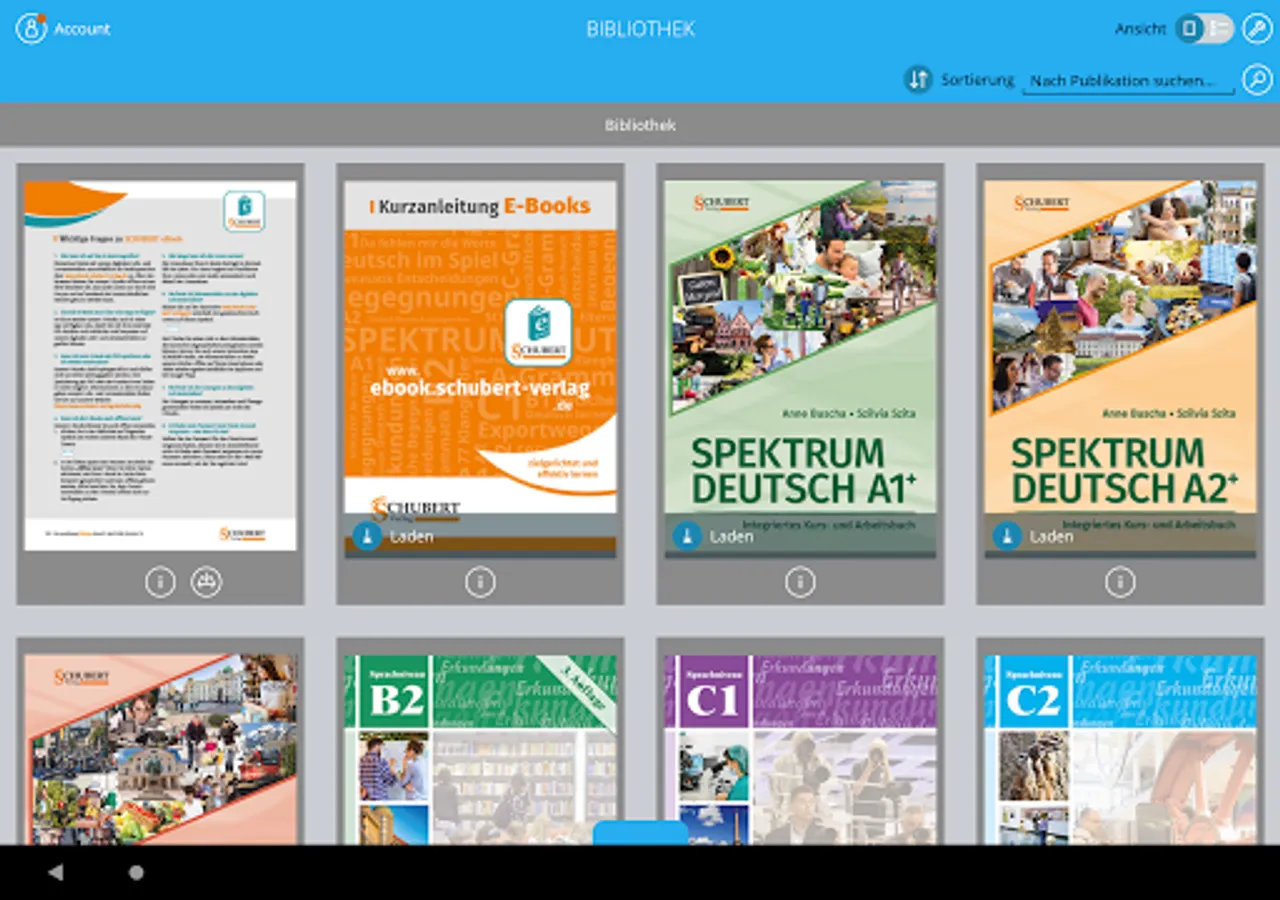The width and height of the screenshot is (1280, 900).
Task: Toggle the Ansicht view switch
Action: point(1204,28)
